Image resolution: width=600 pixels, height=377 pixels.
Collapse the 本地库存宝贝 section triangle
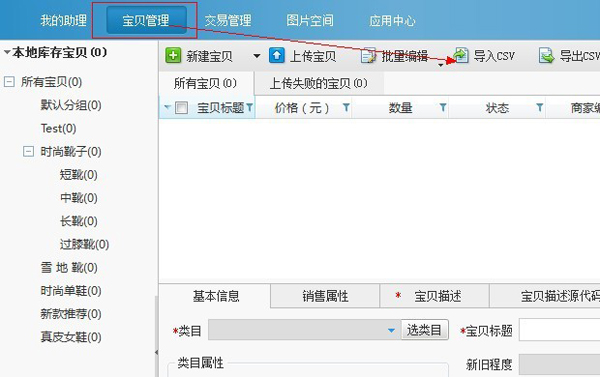tap(7, 52)
